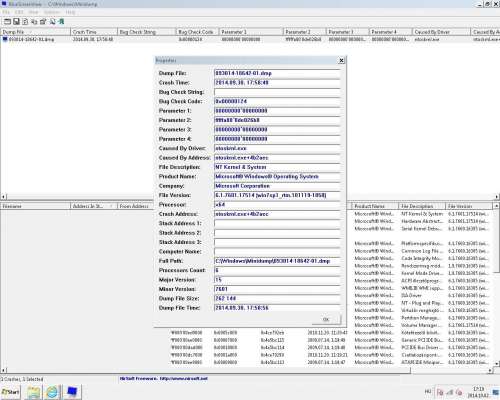Click the File Version field in Properties

tap(277, 195)
